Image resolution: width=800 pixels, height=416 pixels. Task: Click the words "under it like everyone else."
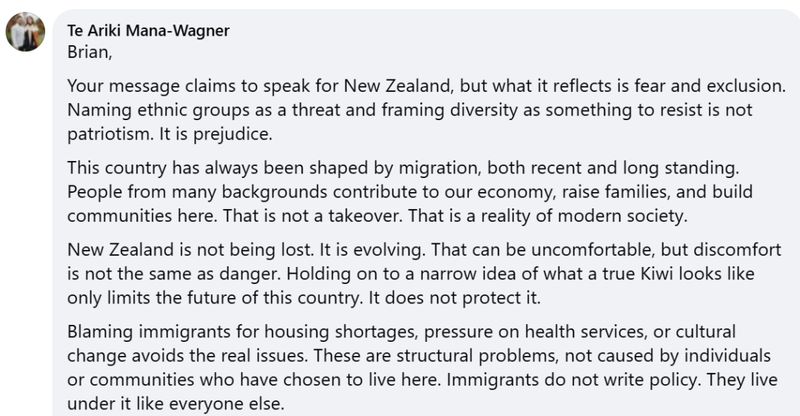(176, 404)
